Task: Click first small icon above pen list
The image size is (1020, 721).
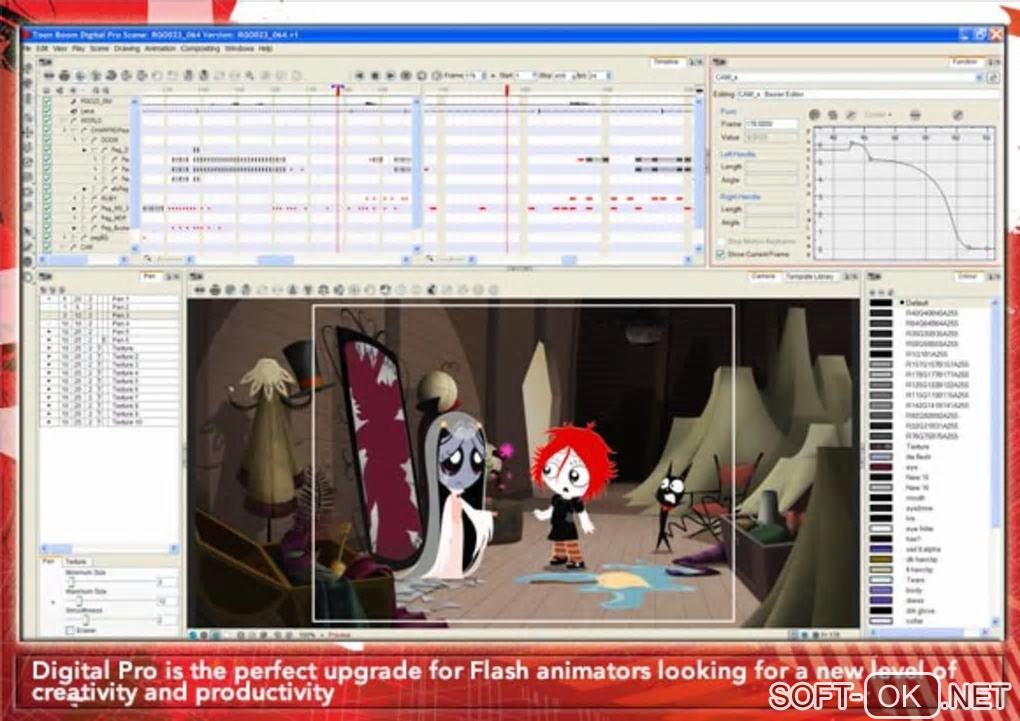Action: pyautogui.click(x=44, y=290)
